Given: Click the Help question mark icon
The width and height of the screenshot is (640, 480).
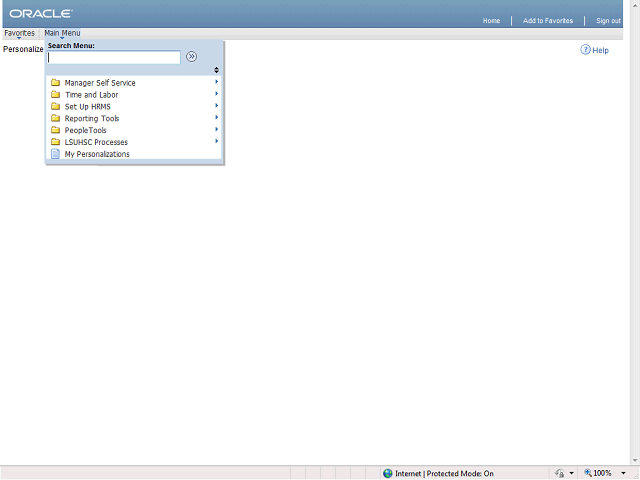Looking at the screenshot, I should pyautogui.click(x=585, y=50).
